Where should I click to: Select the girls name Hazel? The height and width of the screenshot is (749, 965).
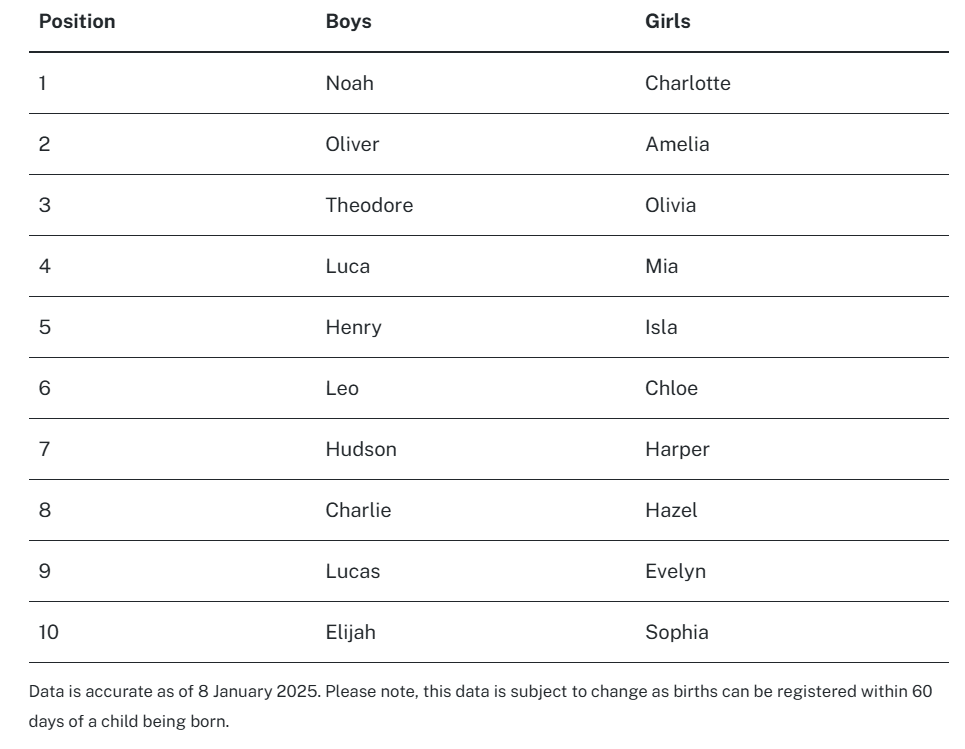[671, 510]
